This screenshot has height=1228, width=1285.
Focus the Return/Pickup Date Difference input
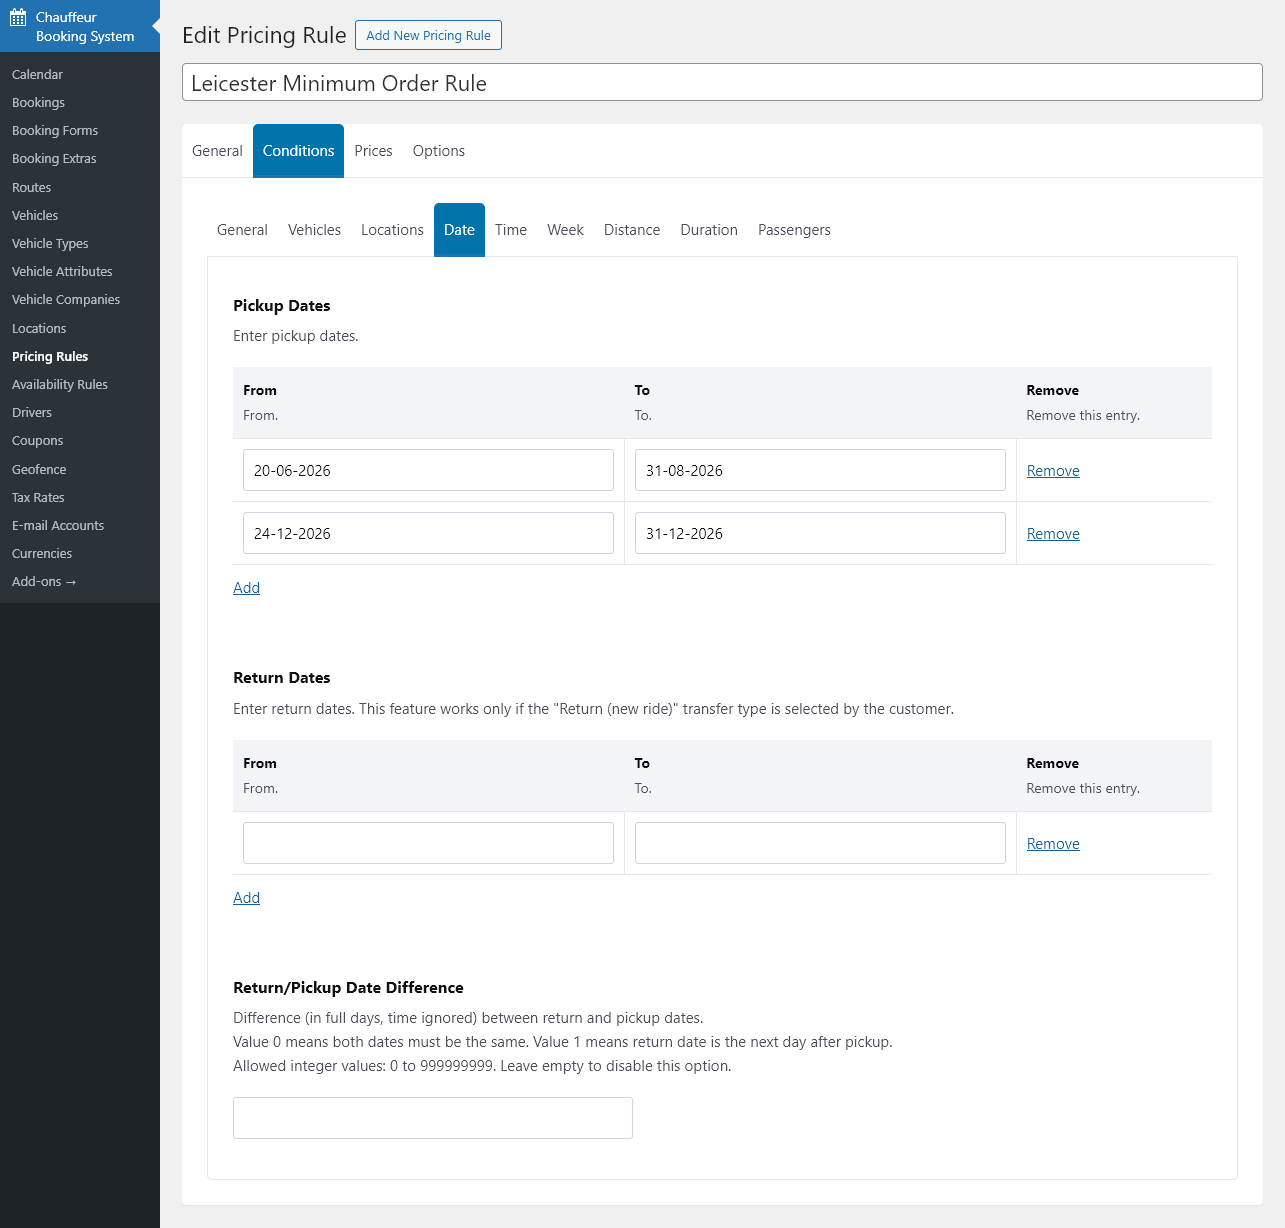click(432, 1118)
